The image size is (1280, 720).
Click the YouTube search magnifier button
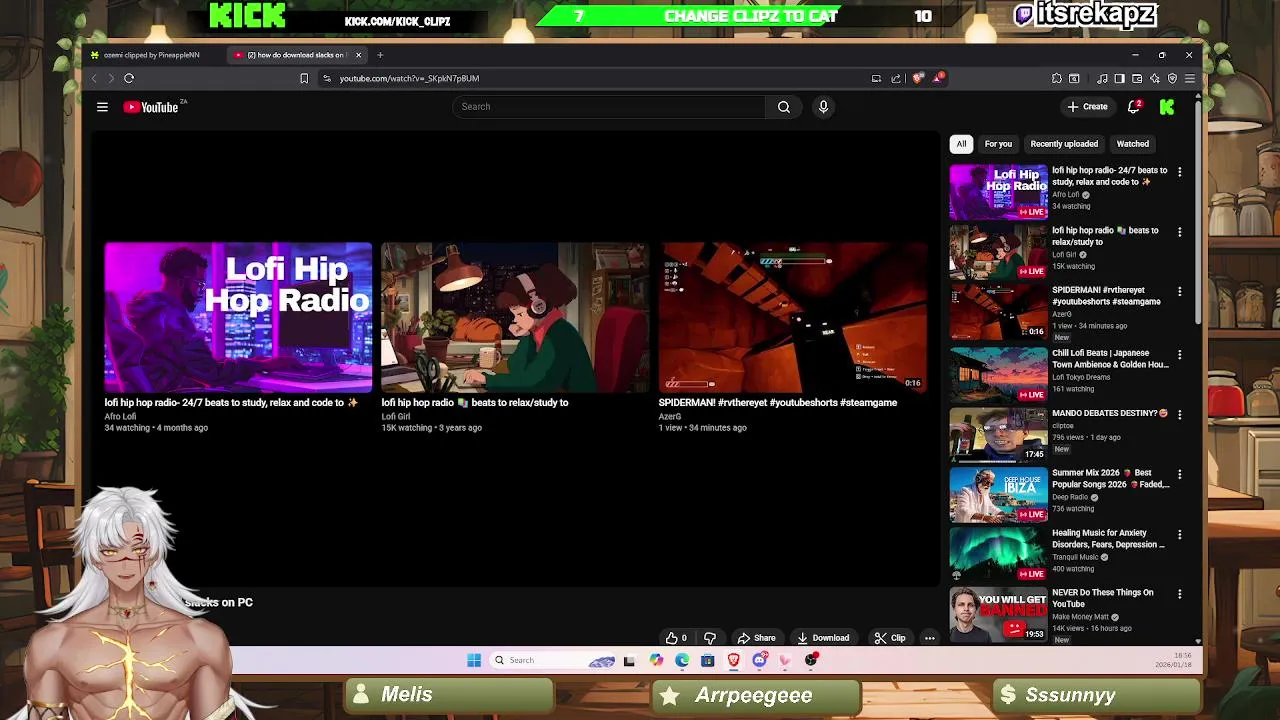click(x=784, y=107)
